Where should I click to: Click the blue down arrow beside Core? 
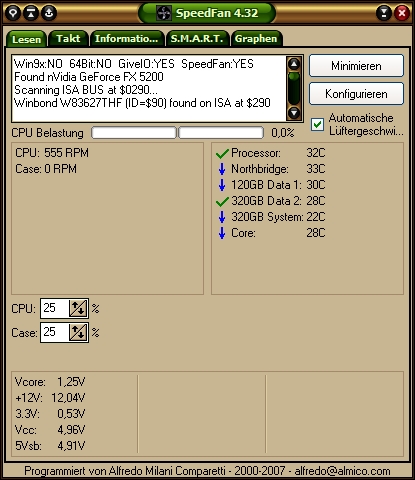pyautogui.click(x=222, y=233)
